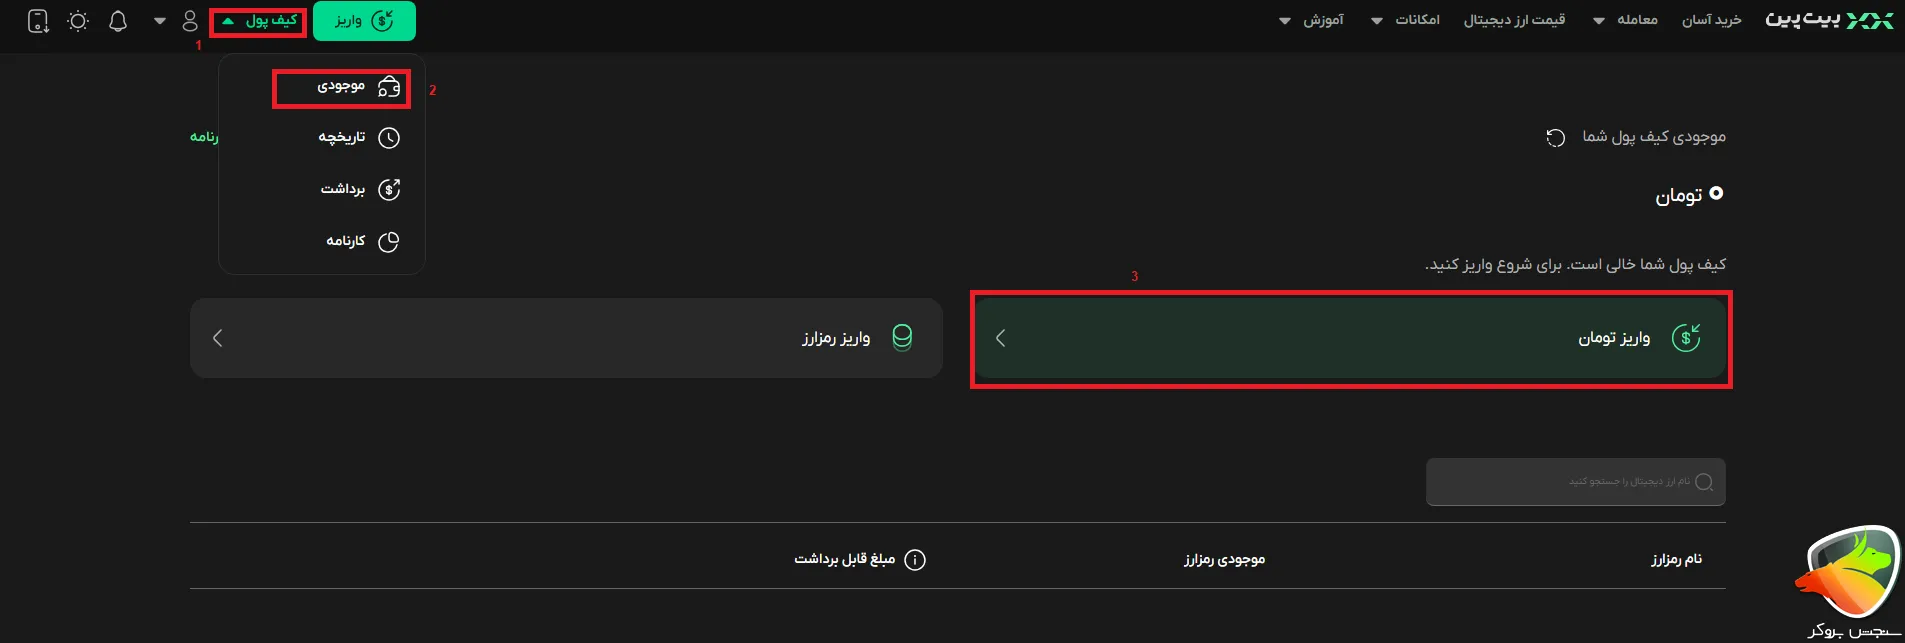Click the برداشت withdraw icon
The width and height of the screenshot is (1905, 643).
tap(389, 189)
